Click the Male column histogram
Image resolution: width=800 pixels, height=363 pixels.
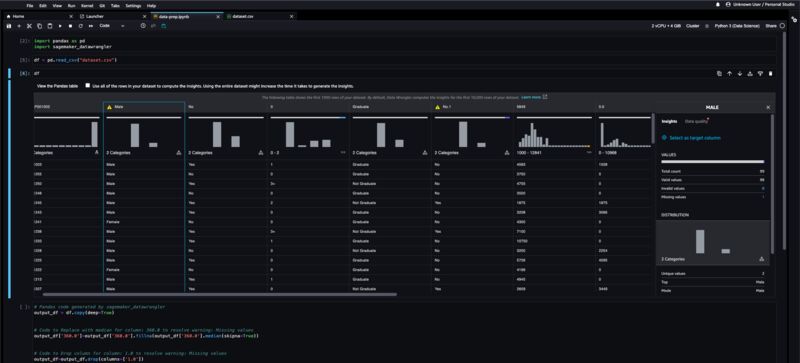click(144, 134)
